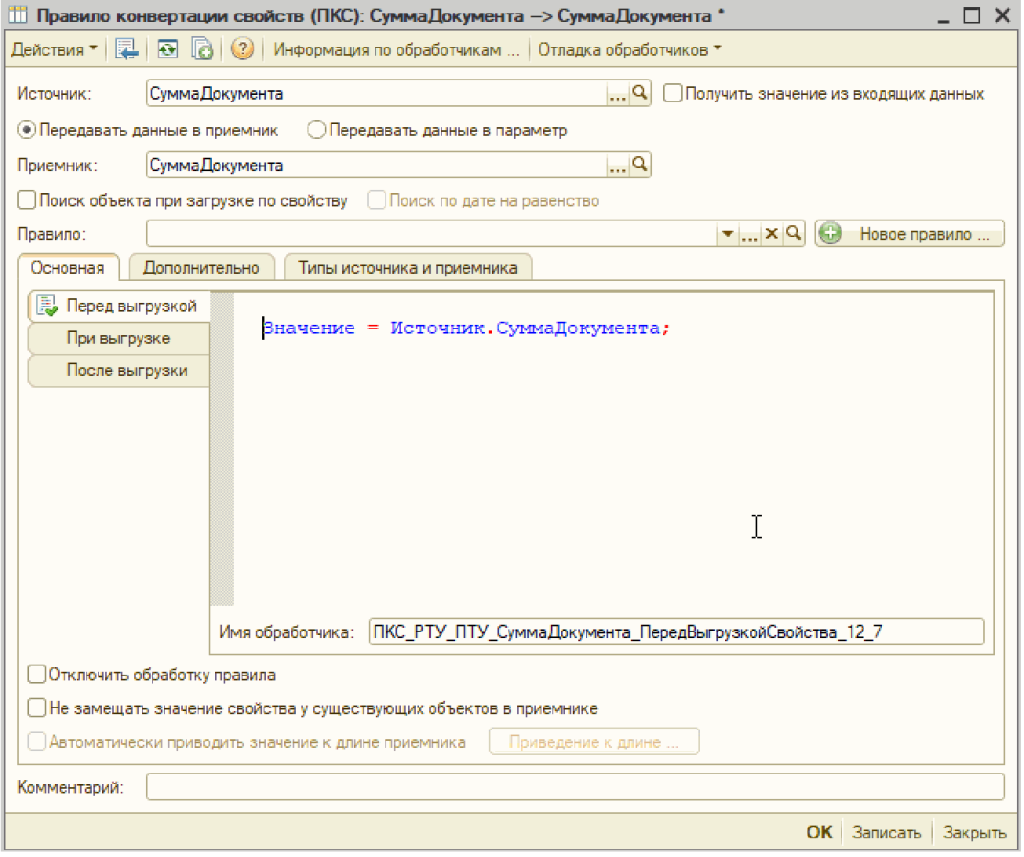The width and height of the screenshot is (1024, 857).
Task: Click the reread (refresh) toolbar icon
Action: (x=167, y=50)
